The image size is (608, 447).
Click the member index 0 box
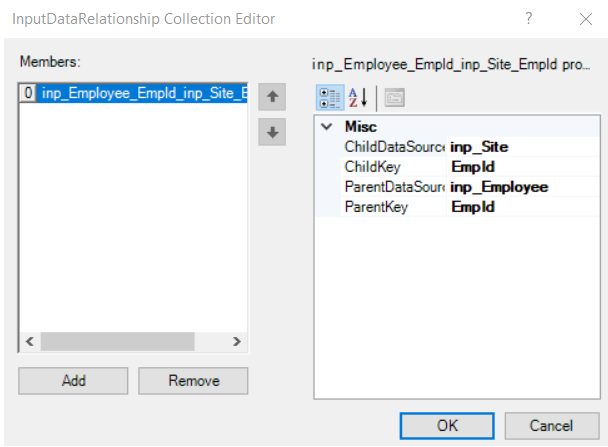28,93
